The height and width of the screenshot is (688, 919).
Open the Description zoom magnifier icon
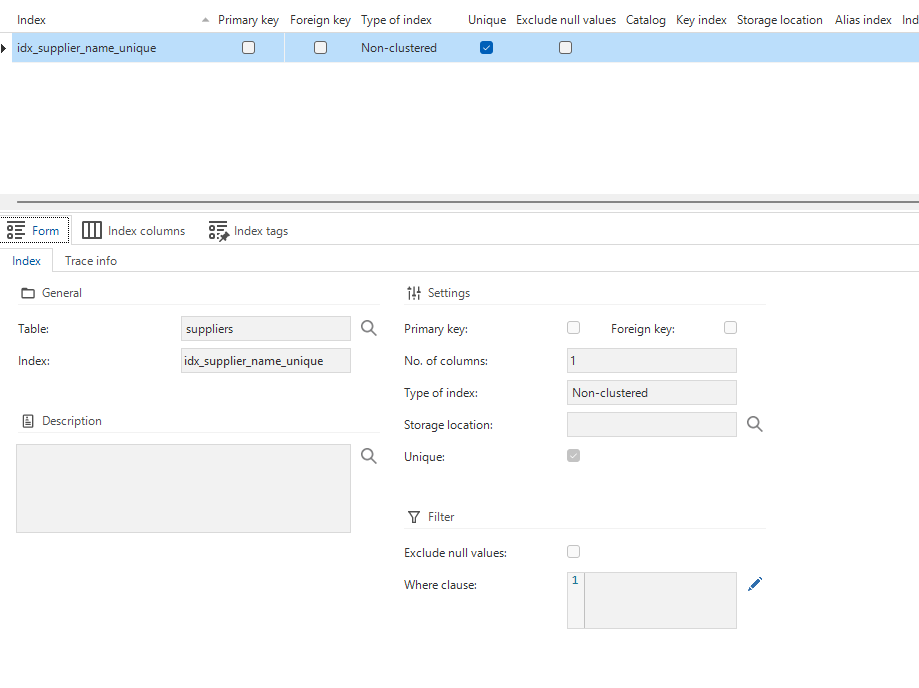coord(369,455)
